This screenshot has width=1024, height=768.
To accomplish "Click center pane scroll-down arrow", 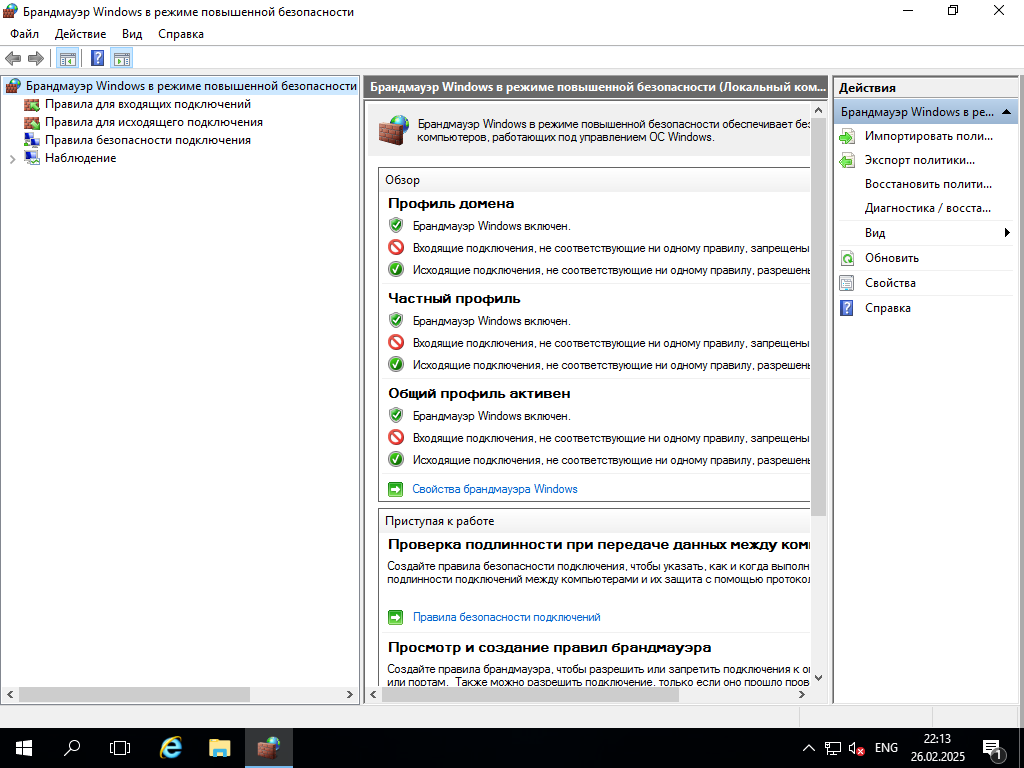I will click(x=818, y=679).
